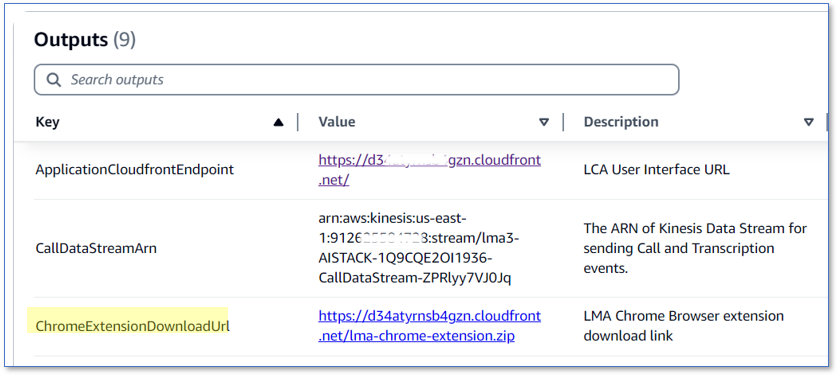Open the lma-chrome-extension.zip download link

[x=430, y=326]
